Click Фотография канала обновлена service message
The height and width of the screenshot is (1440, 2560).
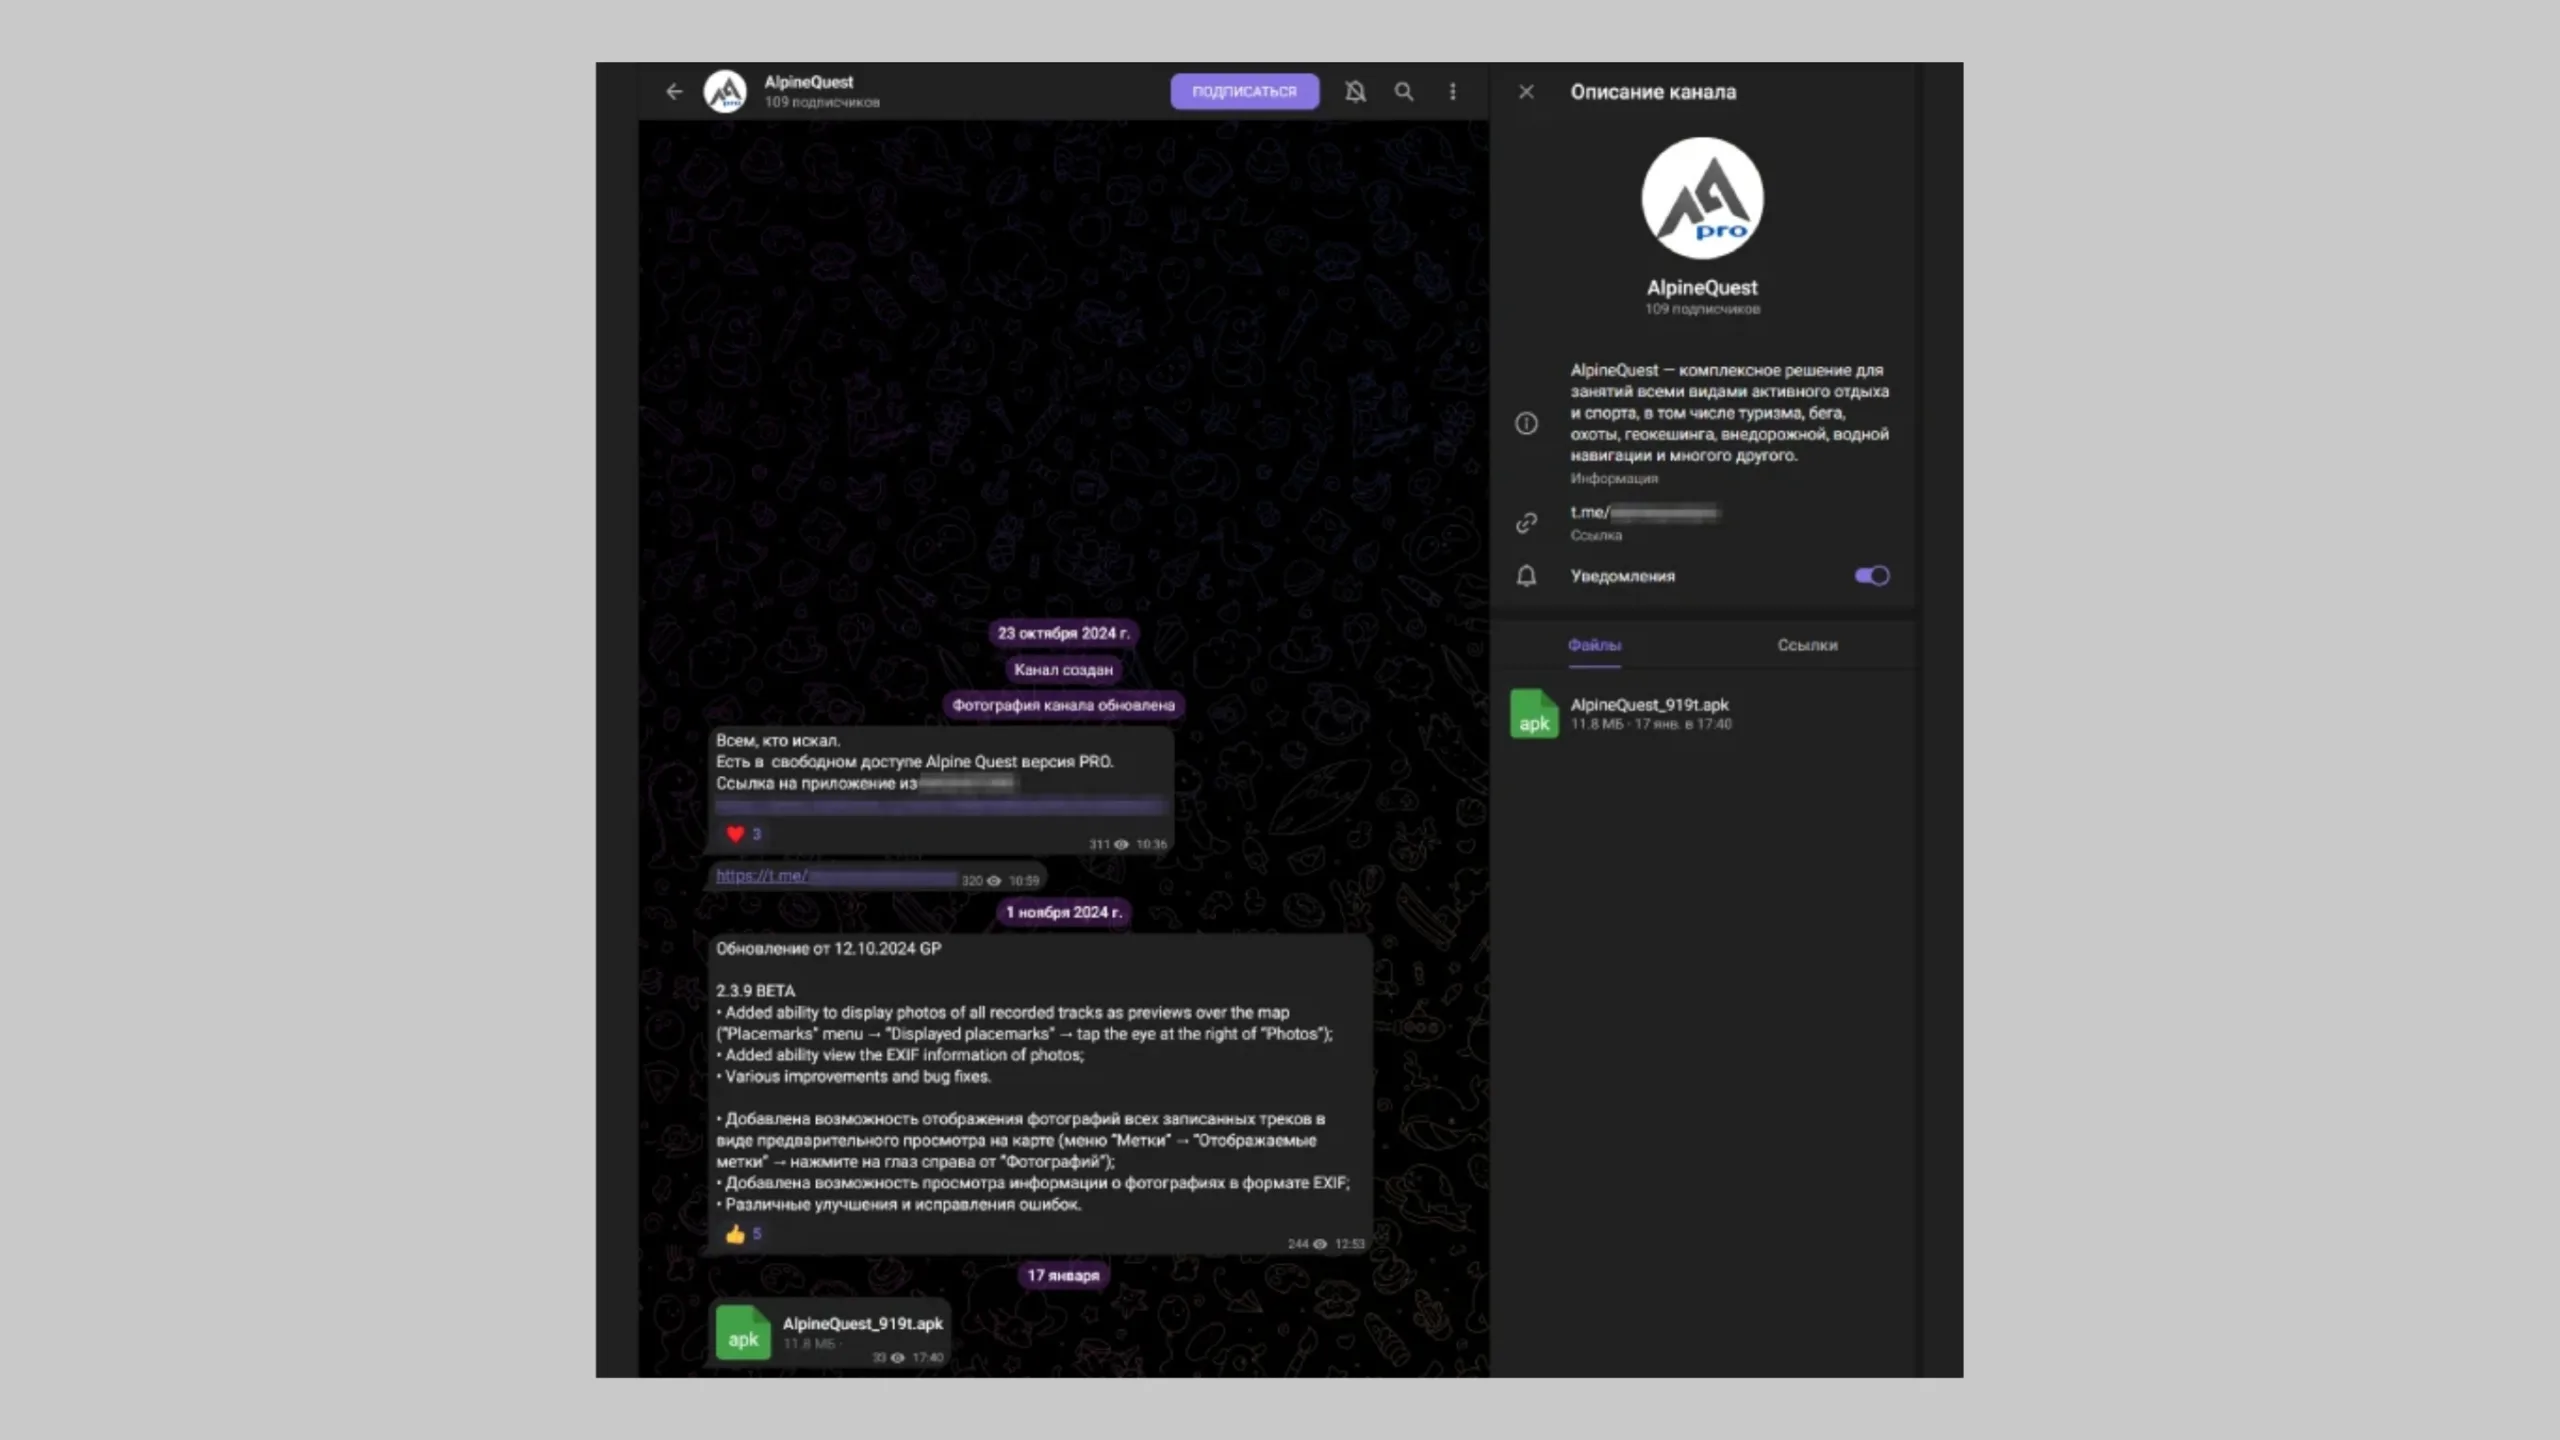pyautogui.click(x=1063, y=705)
